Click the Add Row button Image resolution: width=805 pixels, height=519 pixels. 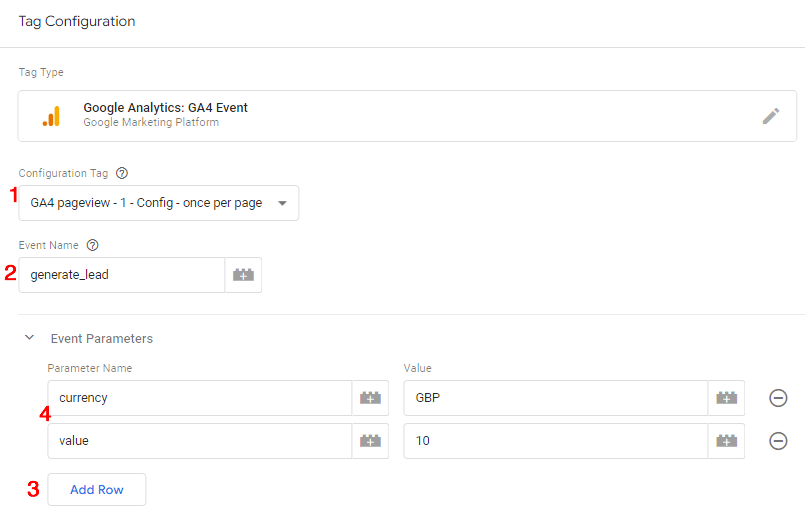pyautogui.click(x=97, y=490)
